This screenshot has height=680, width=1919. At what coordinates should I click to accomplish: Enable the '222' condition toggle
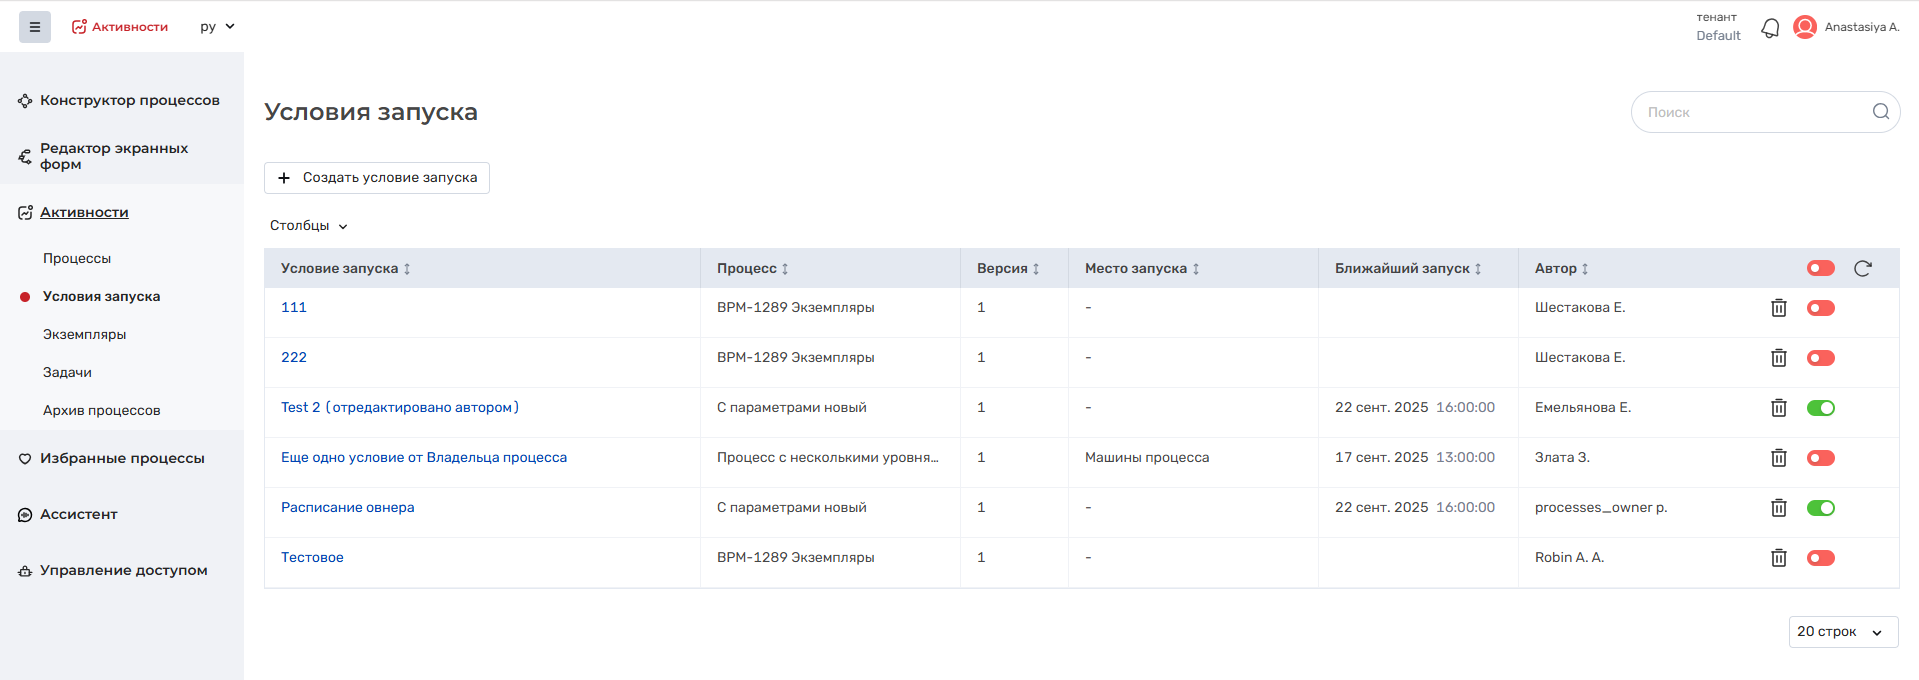click(1820, 358)
